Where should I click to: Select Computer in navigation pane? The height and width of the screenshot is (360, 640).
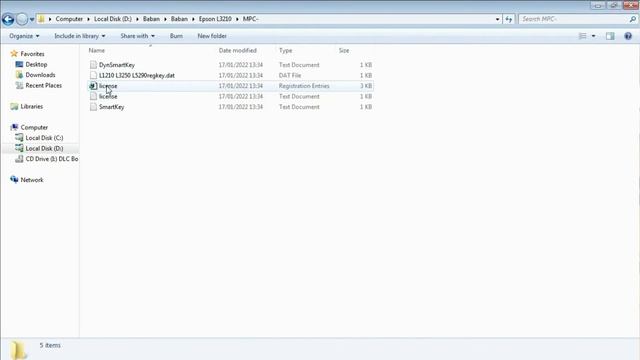click(34, 127)
